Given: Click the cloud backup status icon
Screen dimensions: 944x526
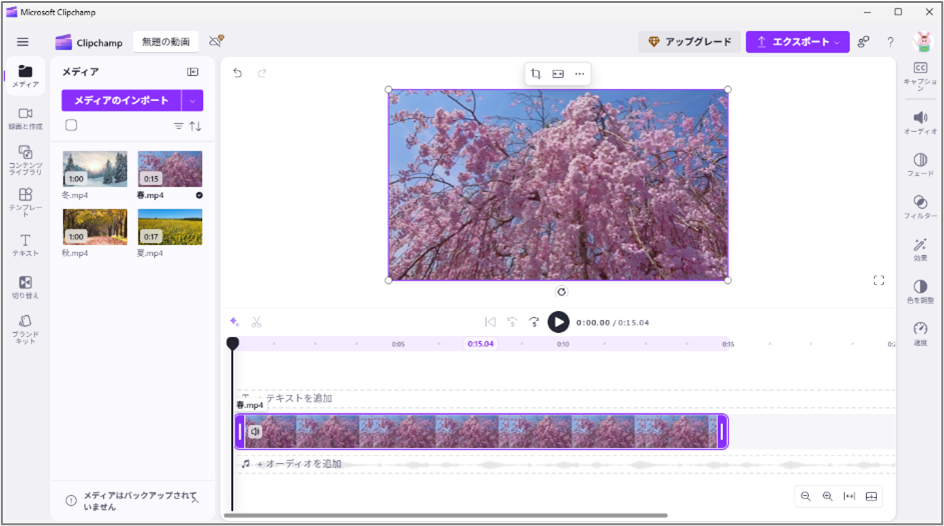Looking at the screenshot, I should (x=216, y=41).
